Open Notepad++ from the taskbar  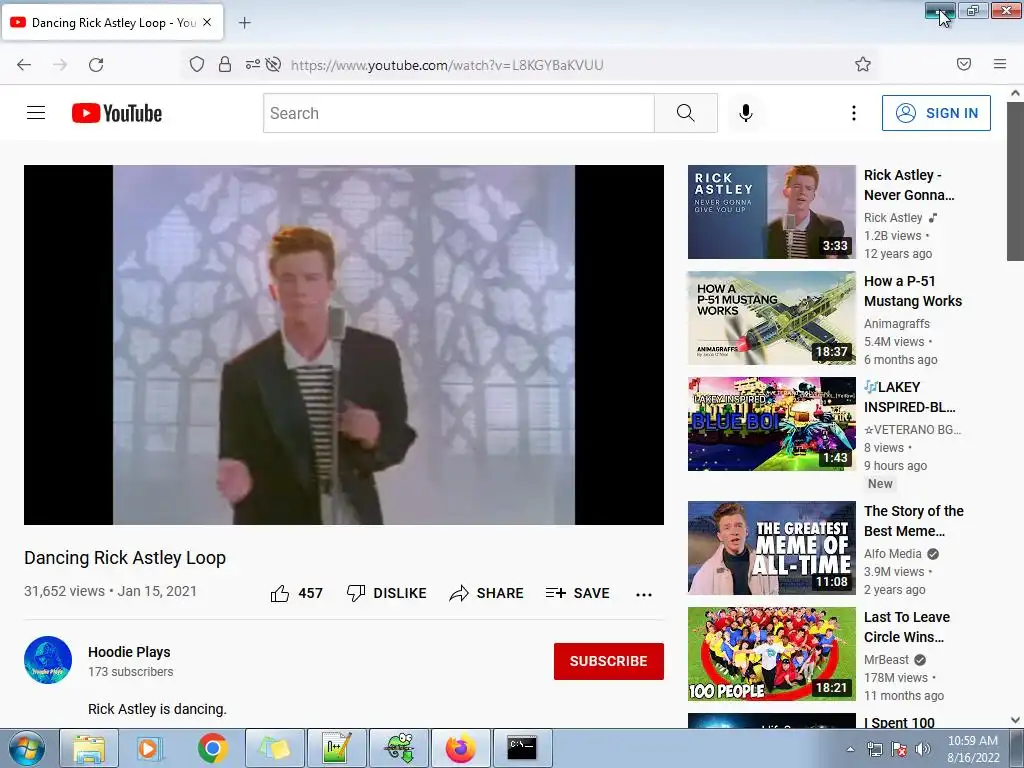[x=336, y=748]
